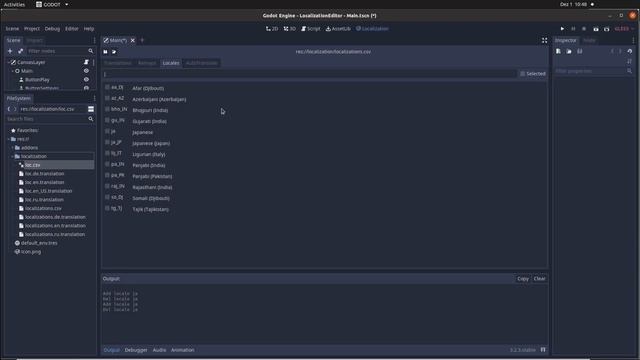Collapse the Main node in scene tree
Image resolution: width=640 pixels, height=360 pixels.
tap(13, 71)
